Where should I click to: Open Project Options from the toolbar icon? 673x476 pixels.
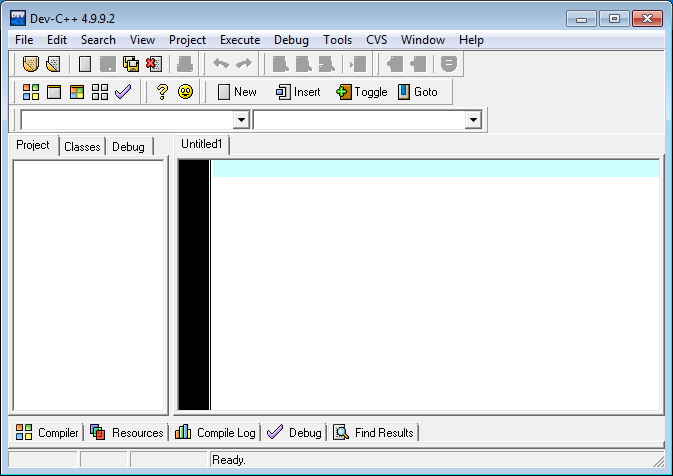tap(449, 64)
